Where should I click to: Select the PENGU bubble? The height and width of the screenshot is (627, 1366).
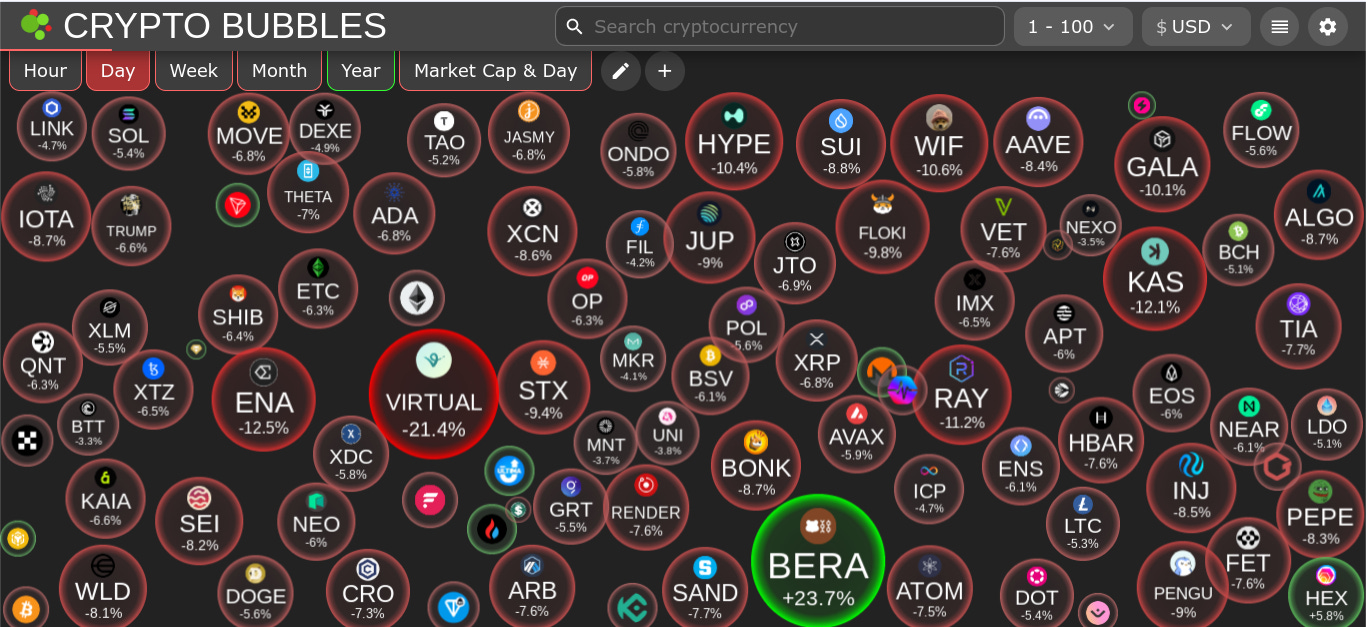pyautogui.click(x=1183, y=585)
